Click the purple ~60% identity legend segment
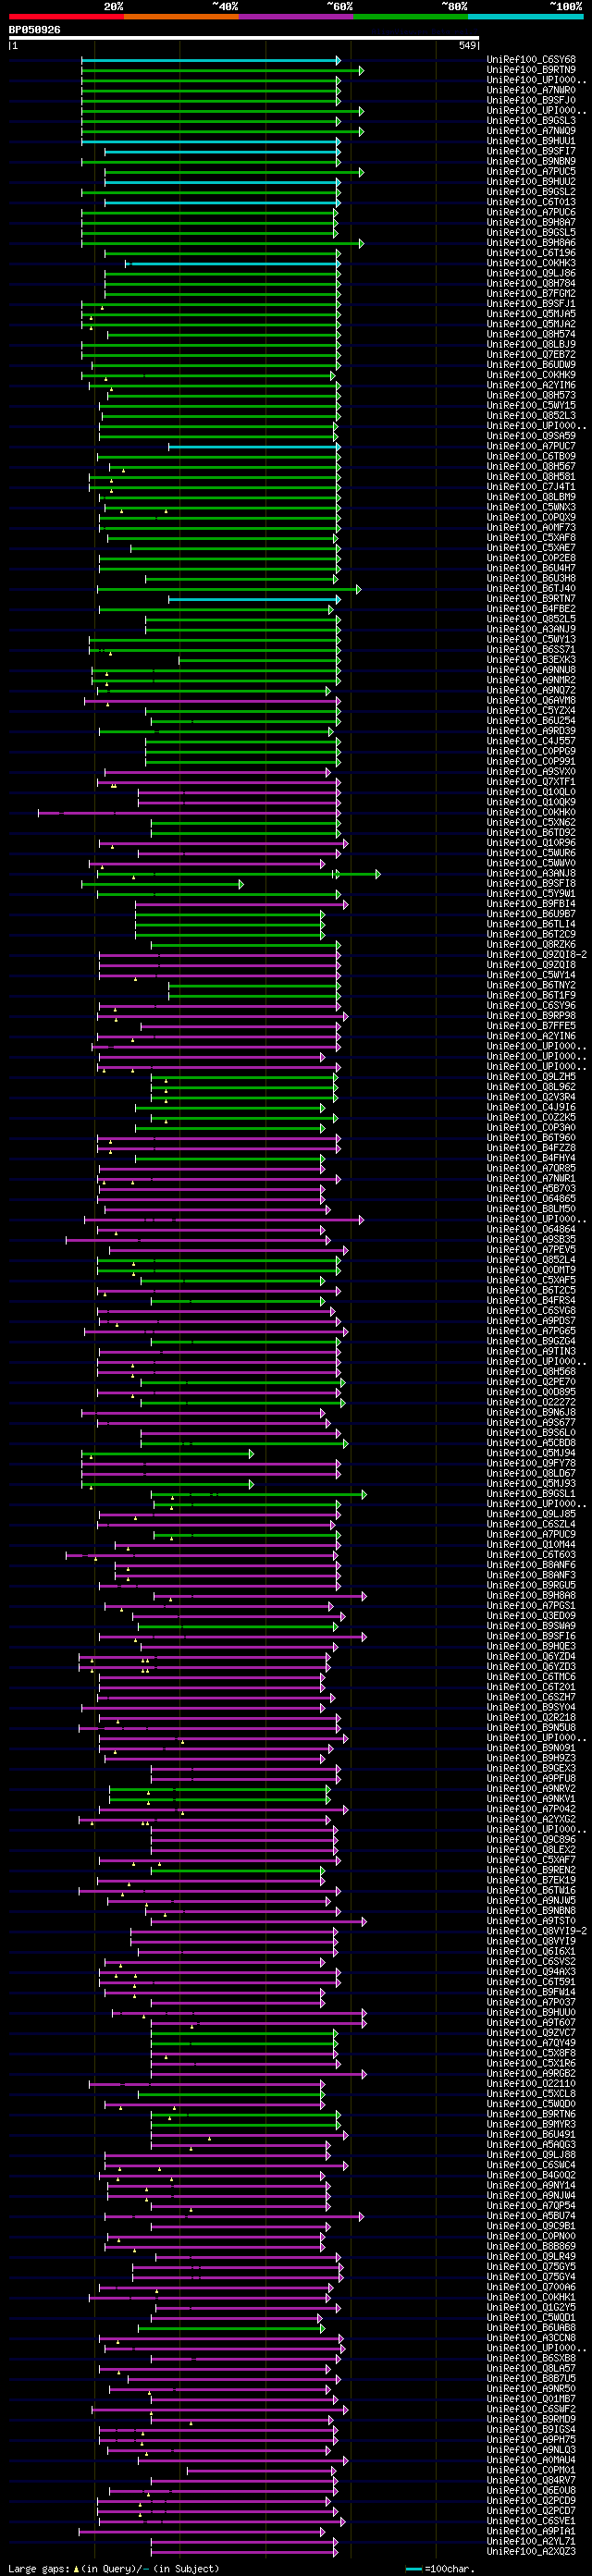 [296, 17]
